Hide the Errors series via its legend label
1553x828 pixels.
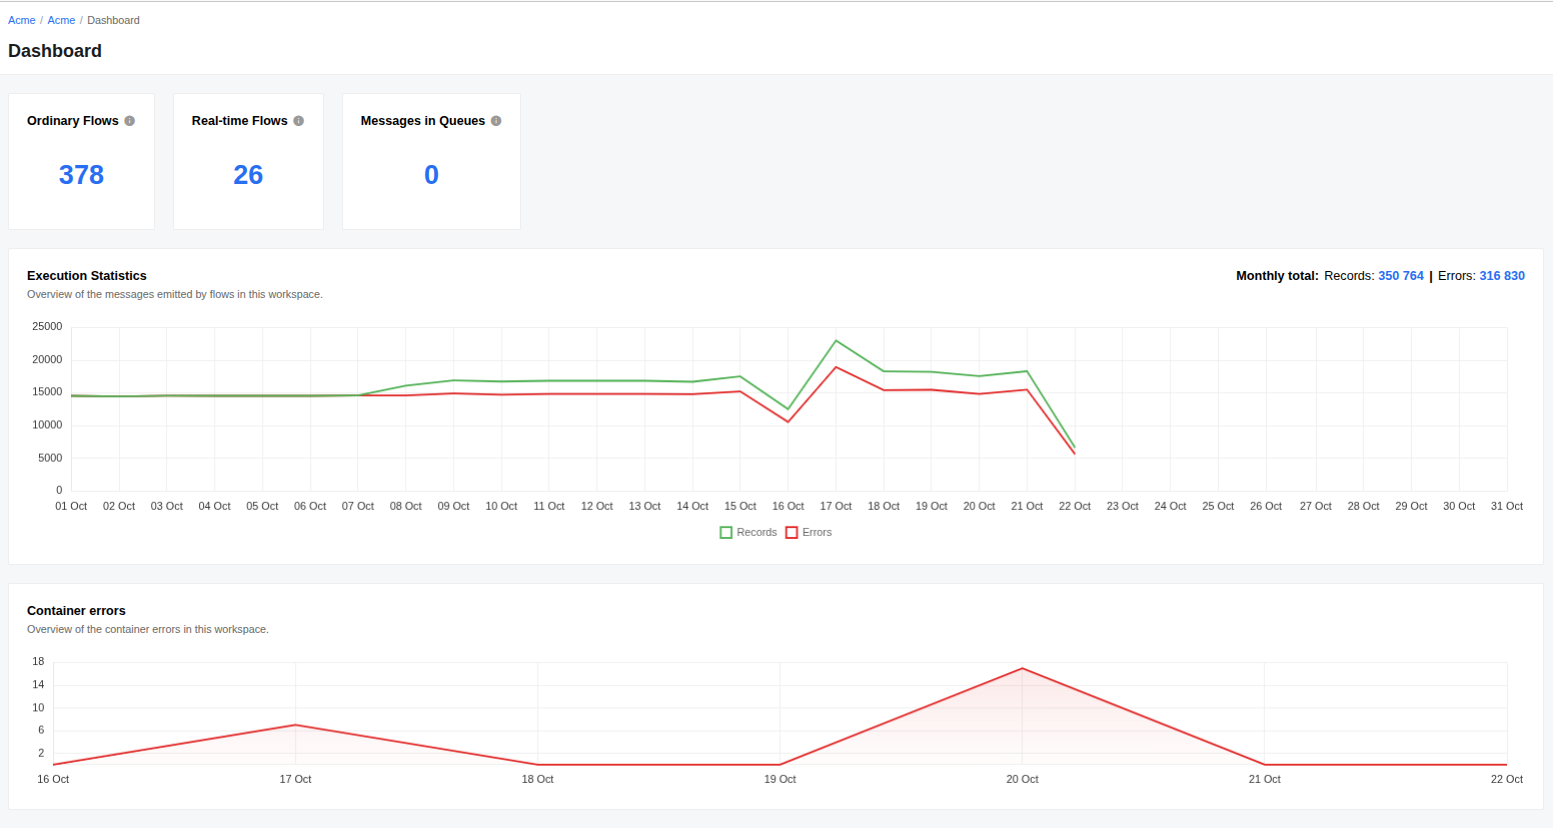tap(817, 533)
